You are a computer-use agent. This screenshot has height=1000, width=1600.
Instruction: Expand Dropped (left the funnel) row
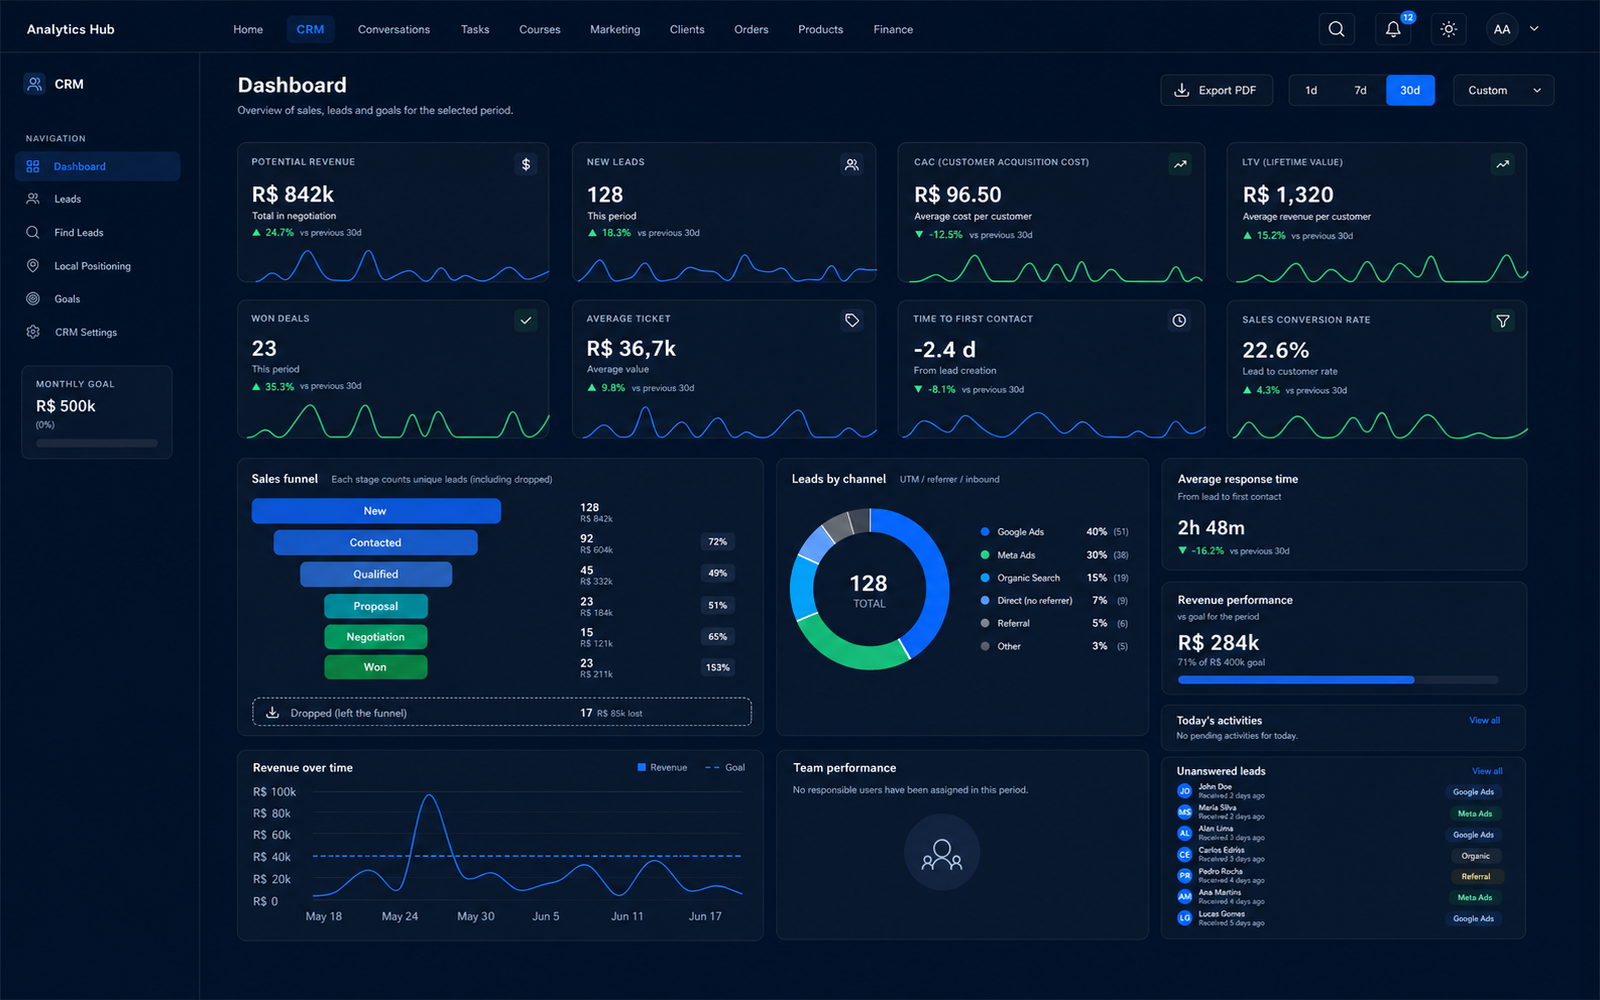[502, 712]
